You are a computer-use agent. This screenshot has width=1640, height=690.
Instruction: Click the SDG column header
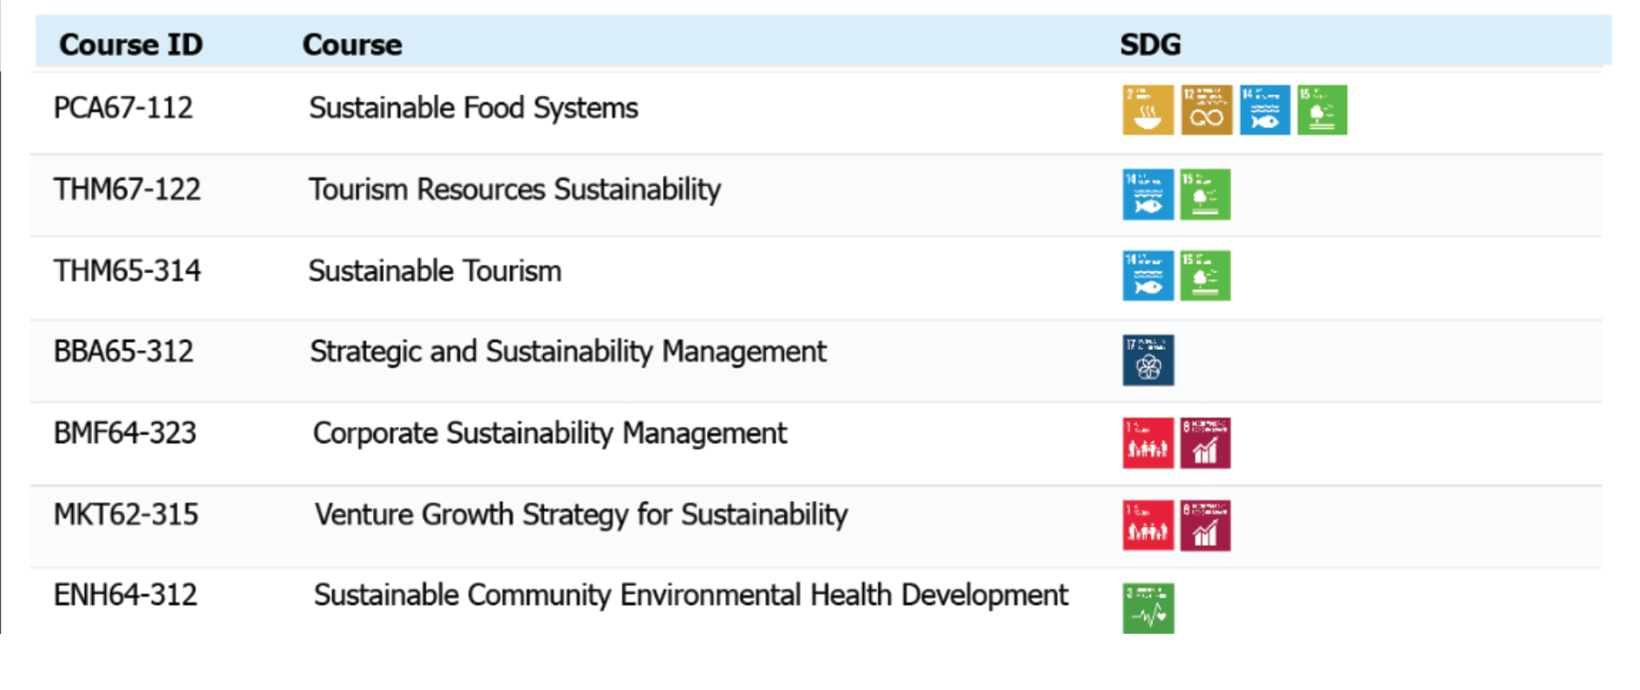point(1150,45)
